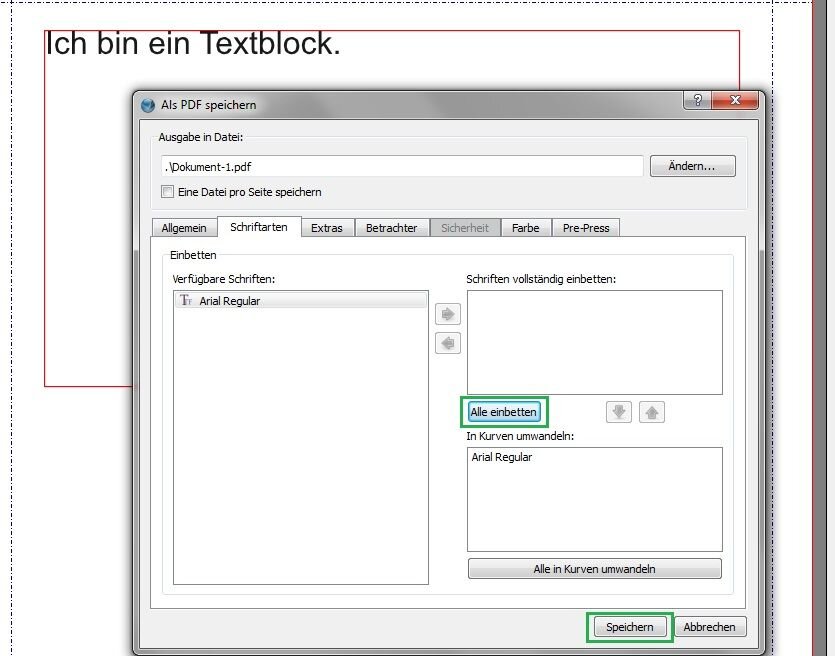This screenshot has height=656, width=835.
Task: Enable Eine Datei pro Seite speichern
Action: click(168, 192)
